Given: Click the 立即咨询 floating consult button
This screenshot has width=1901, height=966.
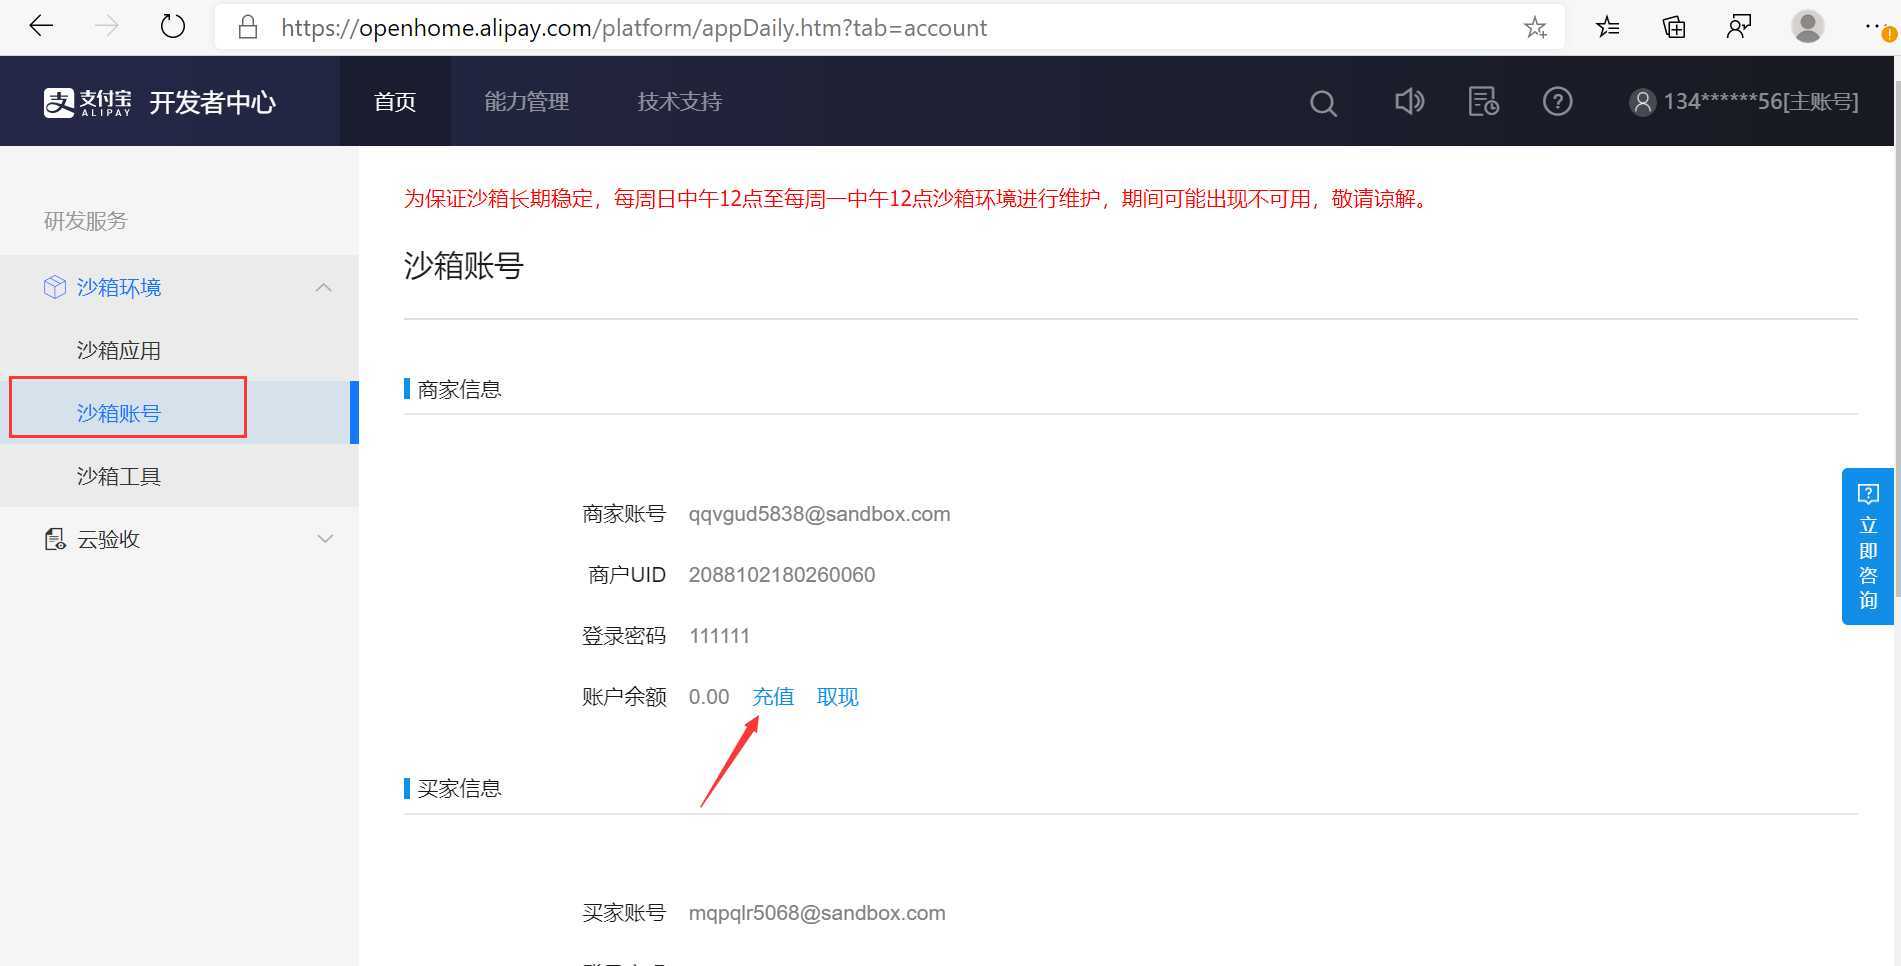Looking at the screenshot, I should tap(1867, 546).
